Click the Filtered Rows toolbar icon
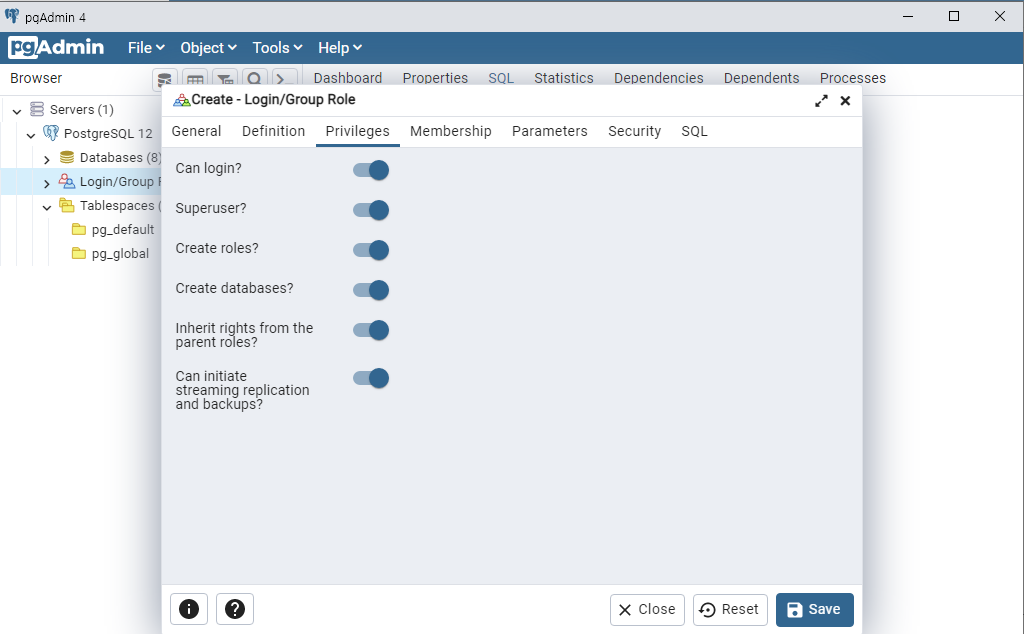This screenshot has width=1024, height=634. pyautogui.click(x=225, y=80)
